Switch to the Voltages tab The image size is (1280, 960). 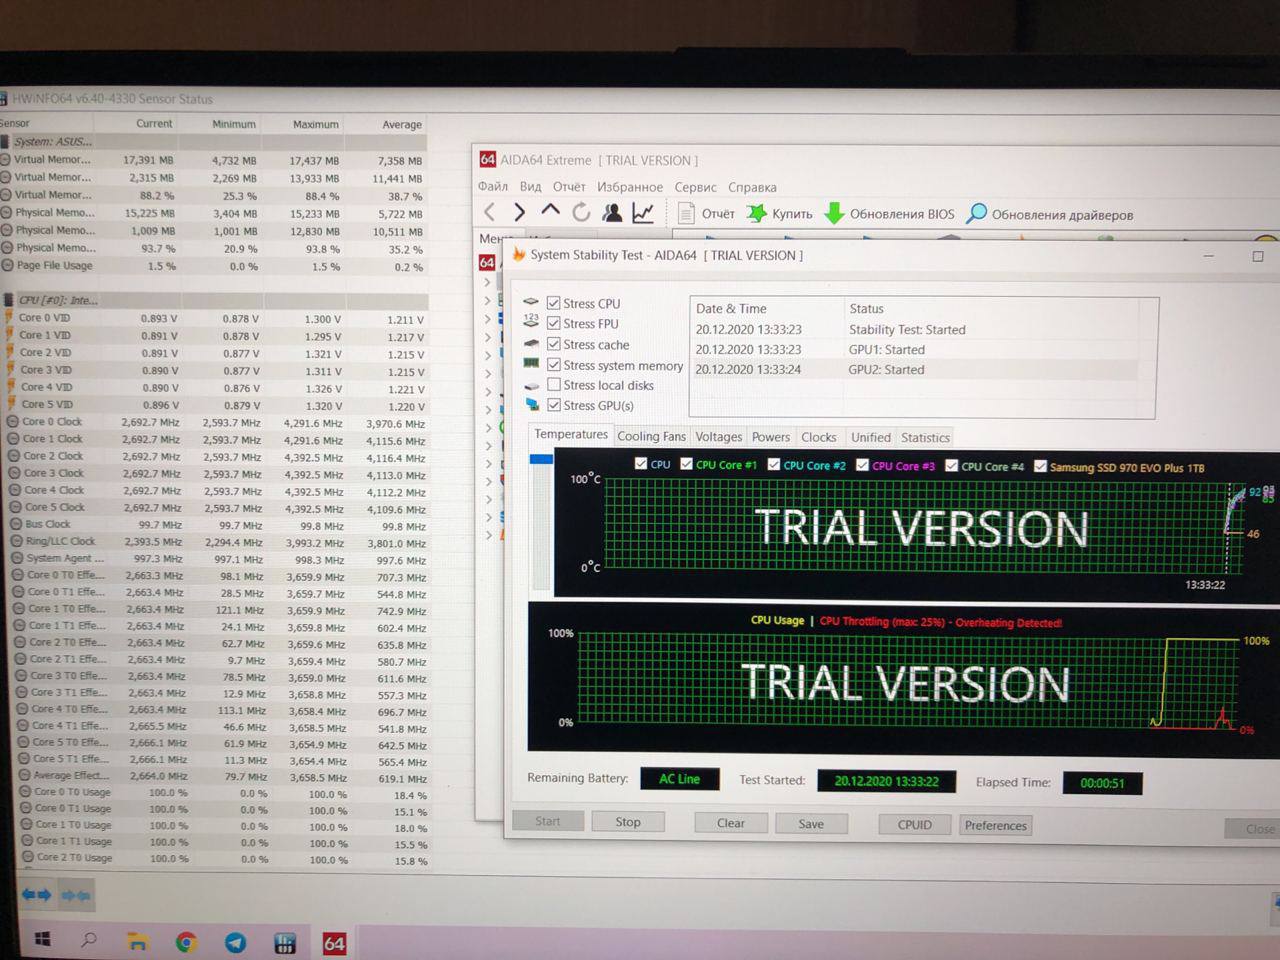coord(718,436)
